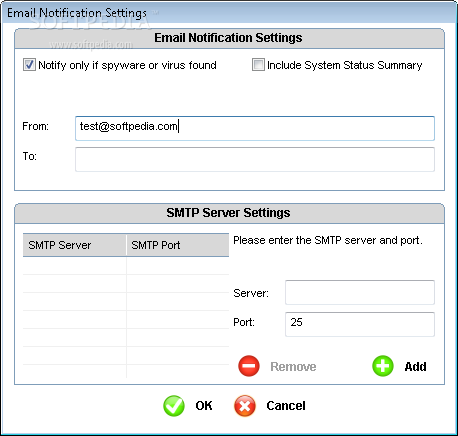Click the 'To:' label
458x436 pixels.
coord(29,156)
